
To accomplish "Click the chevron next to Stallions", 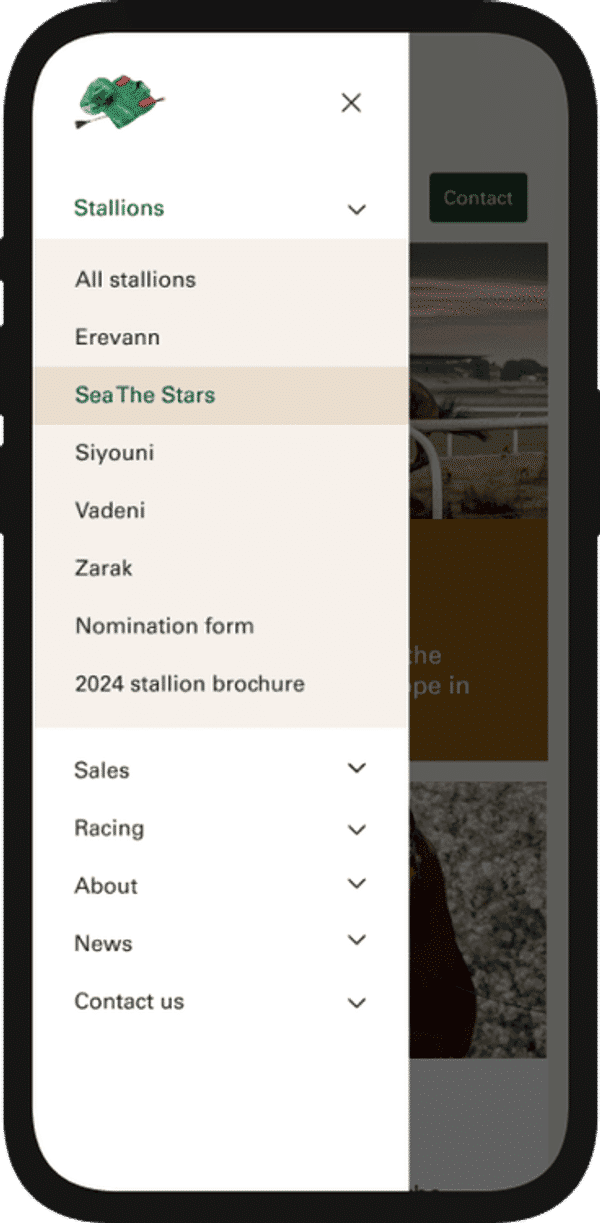I will [x=356, y=209].
